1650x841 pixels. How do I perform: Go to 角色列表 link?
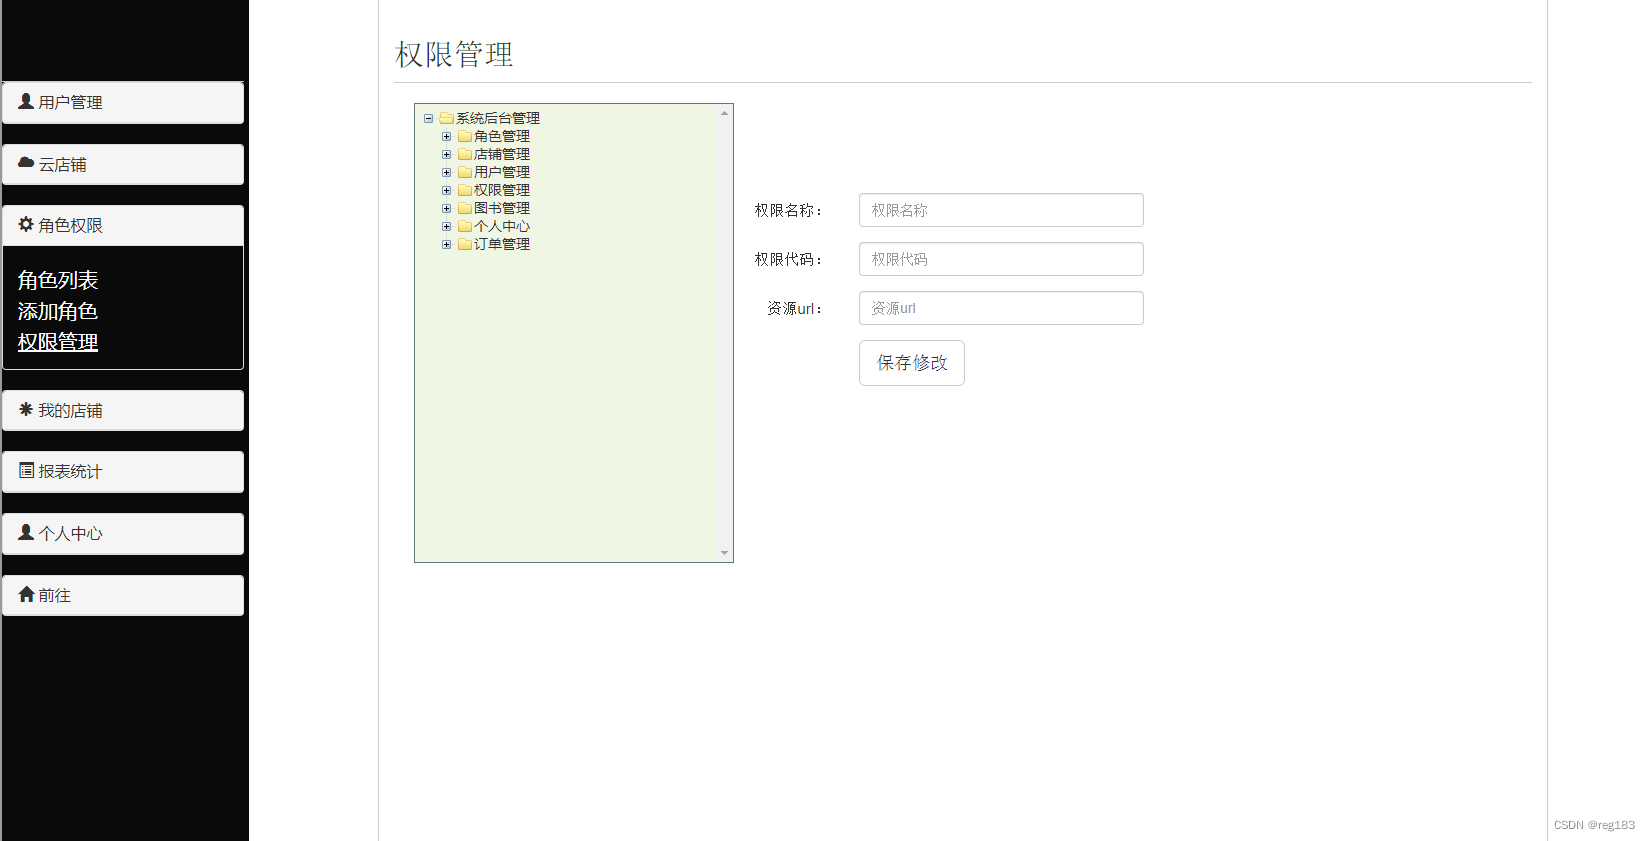pyautogui.click(x=58, y=280)
